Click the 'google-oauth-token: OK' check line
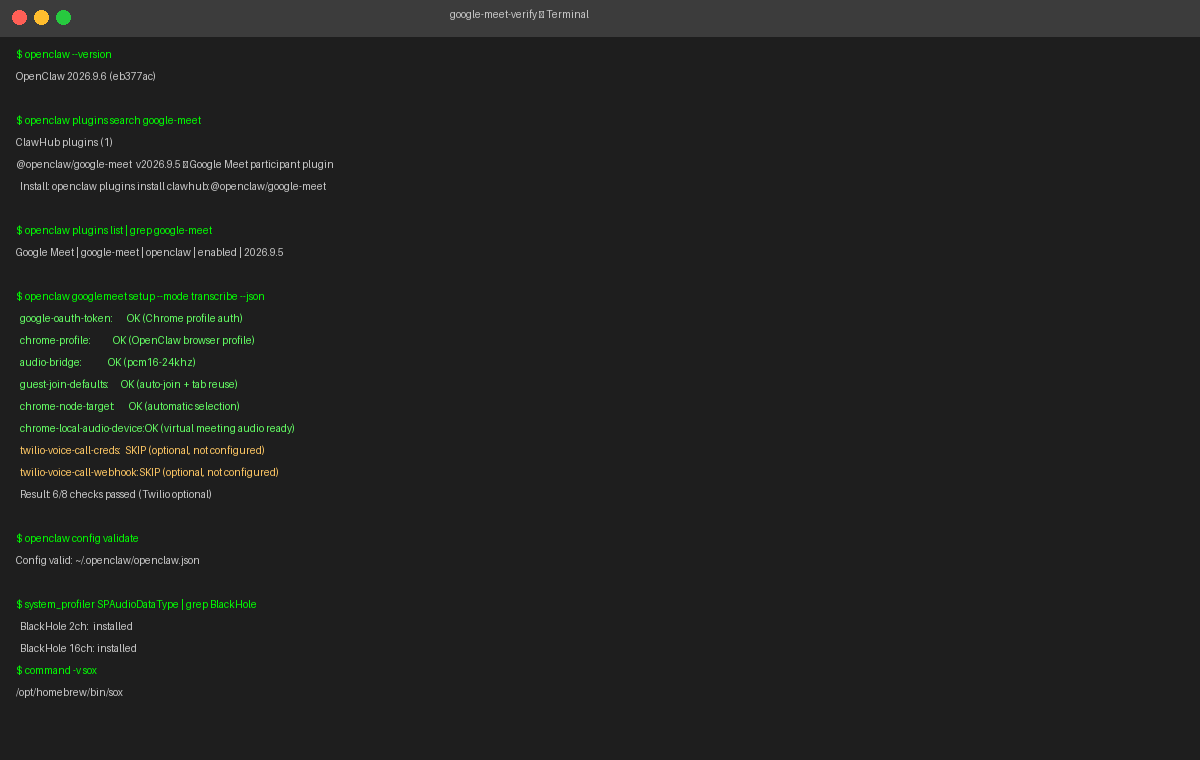The height and width of the screenshot is (760, 1200). (131, 318)
